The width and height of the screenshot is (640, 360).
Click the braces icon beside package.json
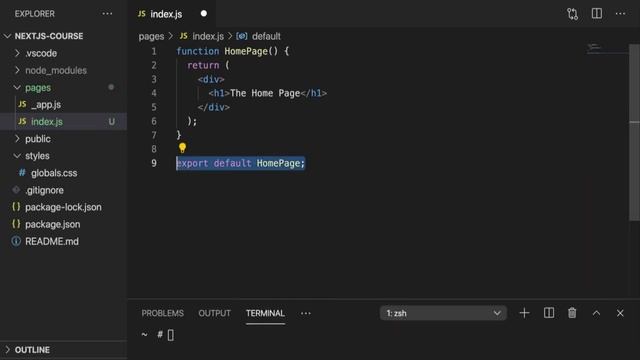[16, 224]
